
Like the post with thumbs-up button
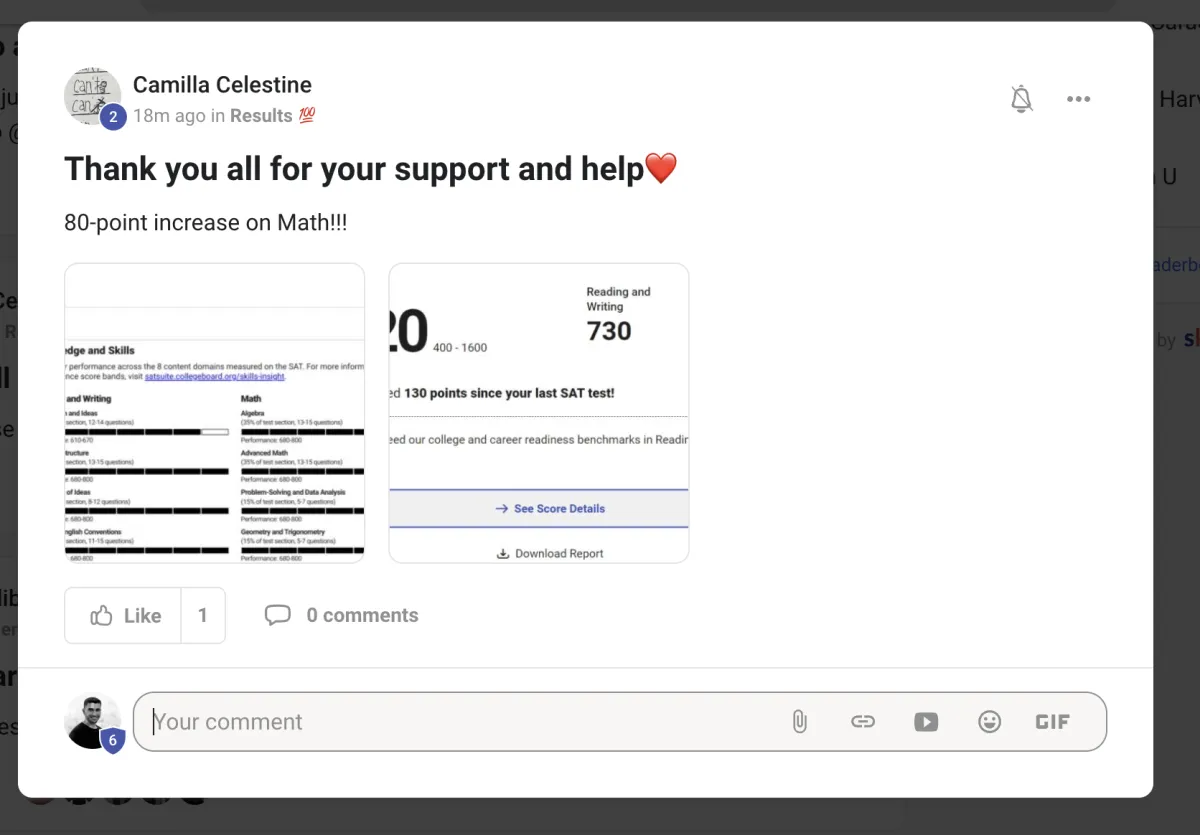(x=124, y=615)
